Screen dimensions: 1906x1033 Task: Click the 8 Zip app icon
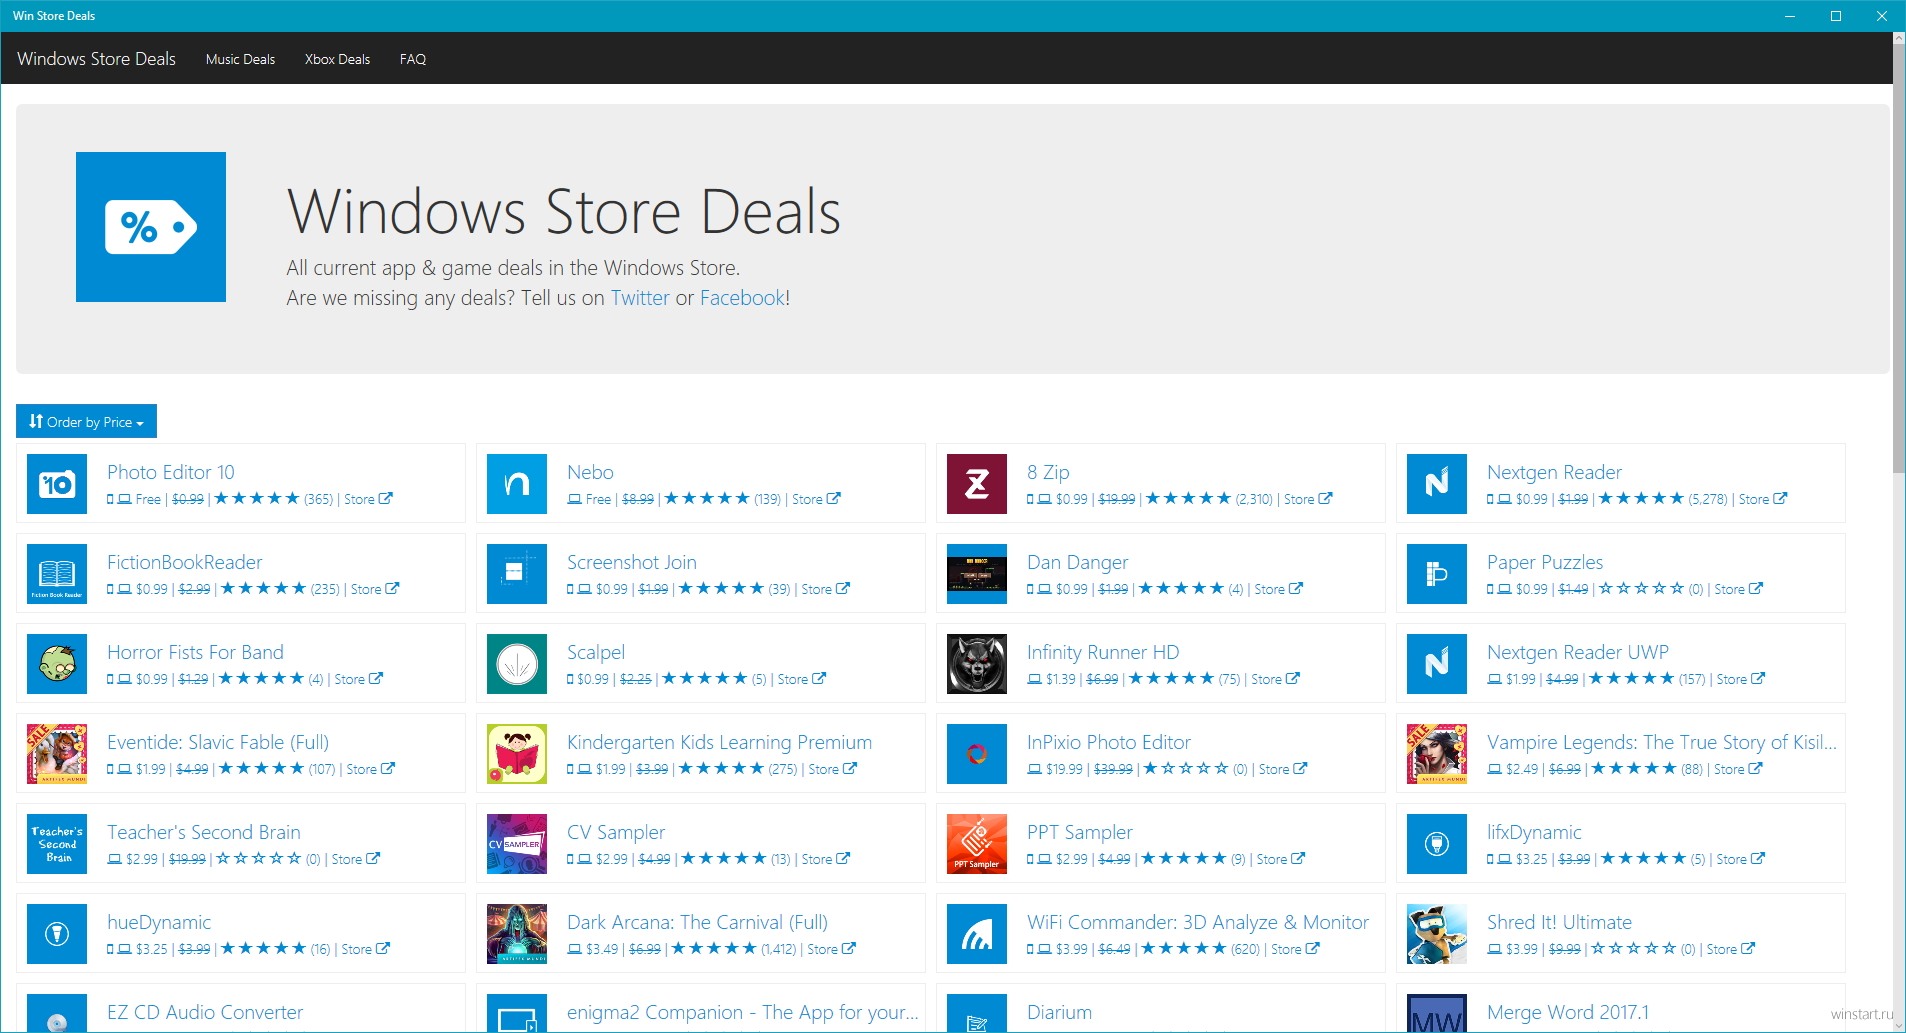(x=977, y=484)
